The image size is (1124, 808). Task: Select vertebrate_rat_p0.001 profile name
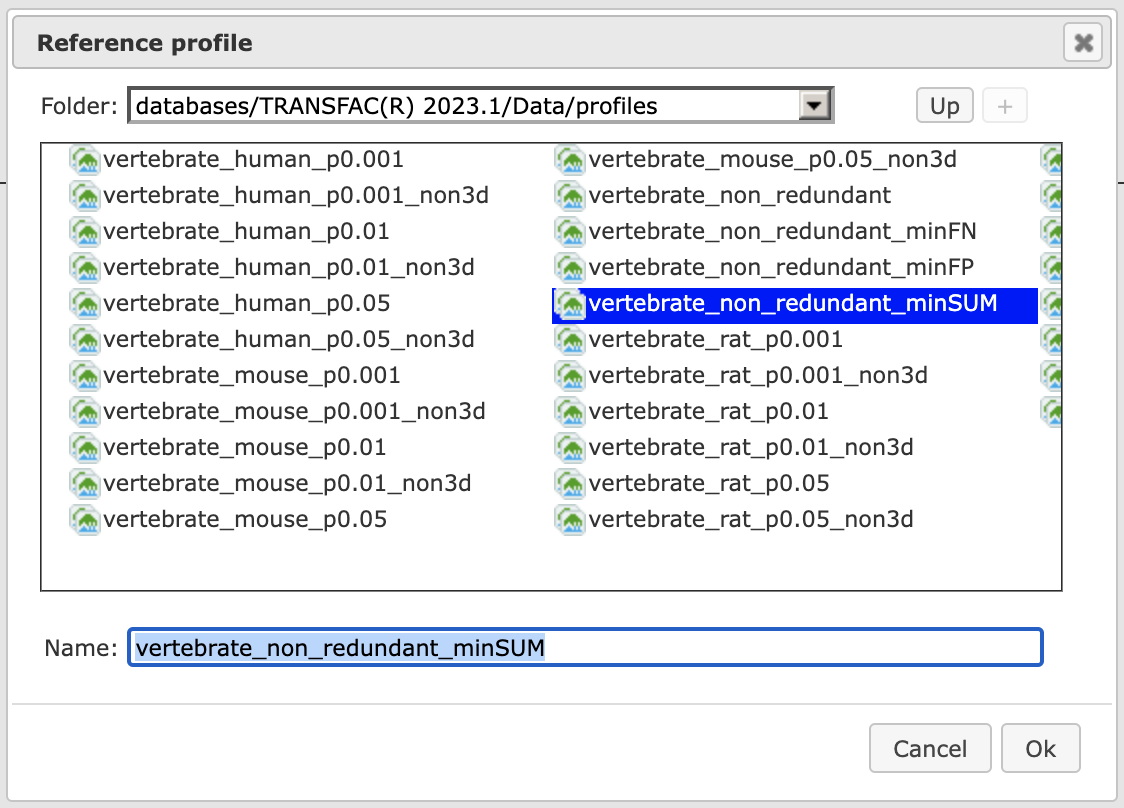(x=715, y=339)
